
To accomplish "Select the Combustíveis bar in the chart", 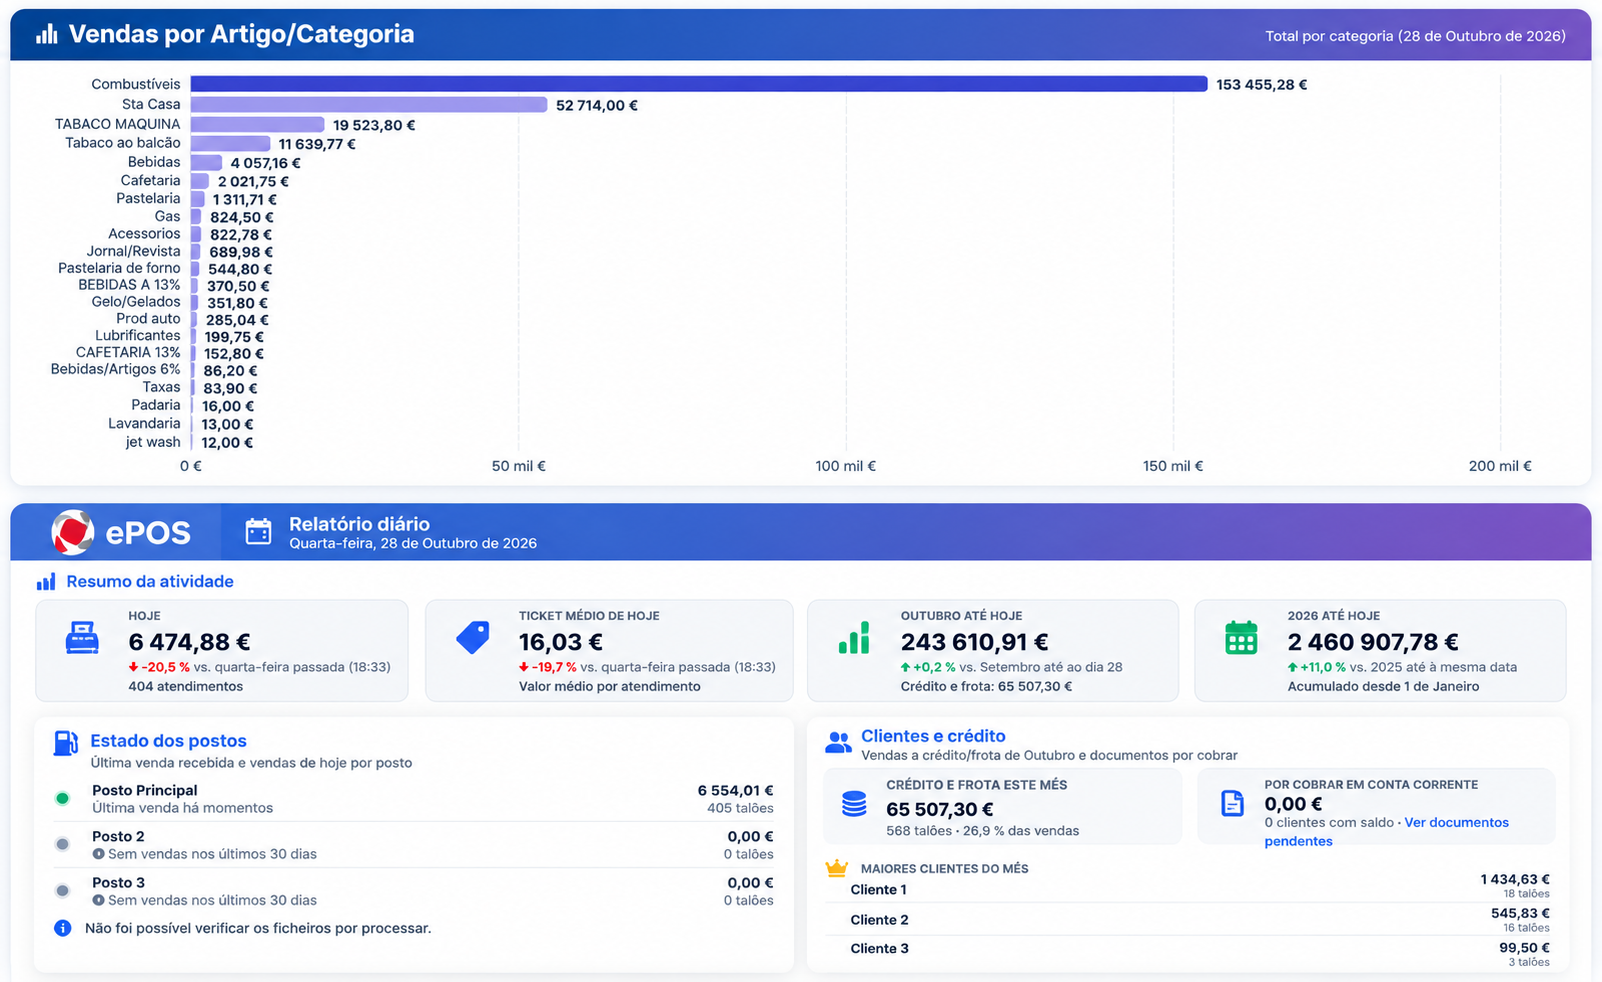I will pyautogui.click(x=699, y=84).
